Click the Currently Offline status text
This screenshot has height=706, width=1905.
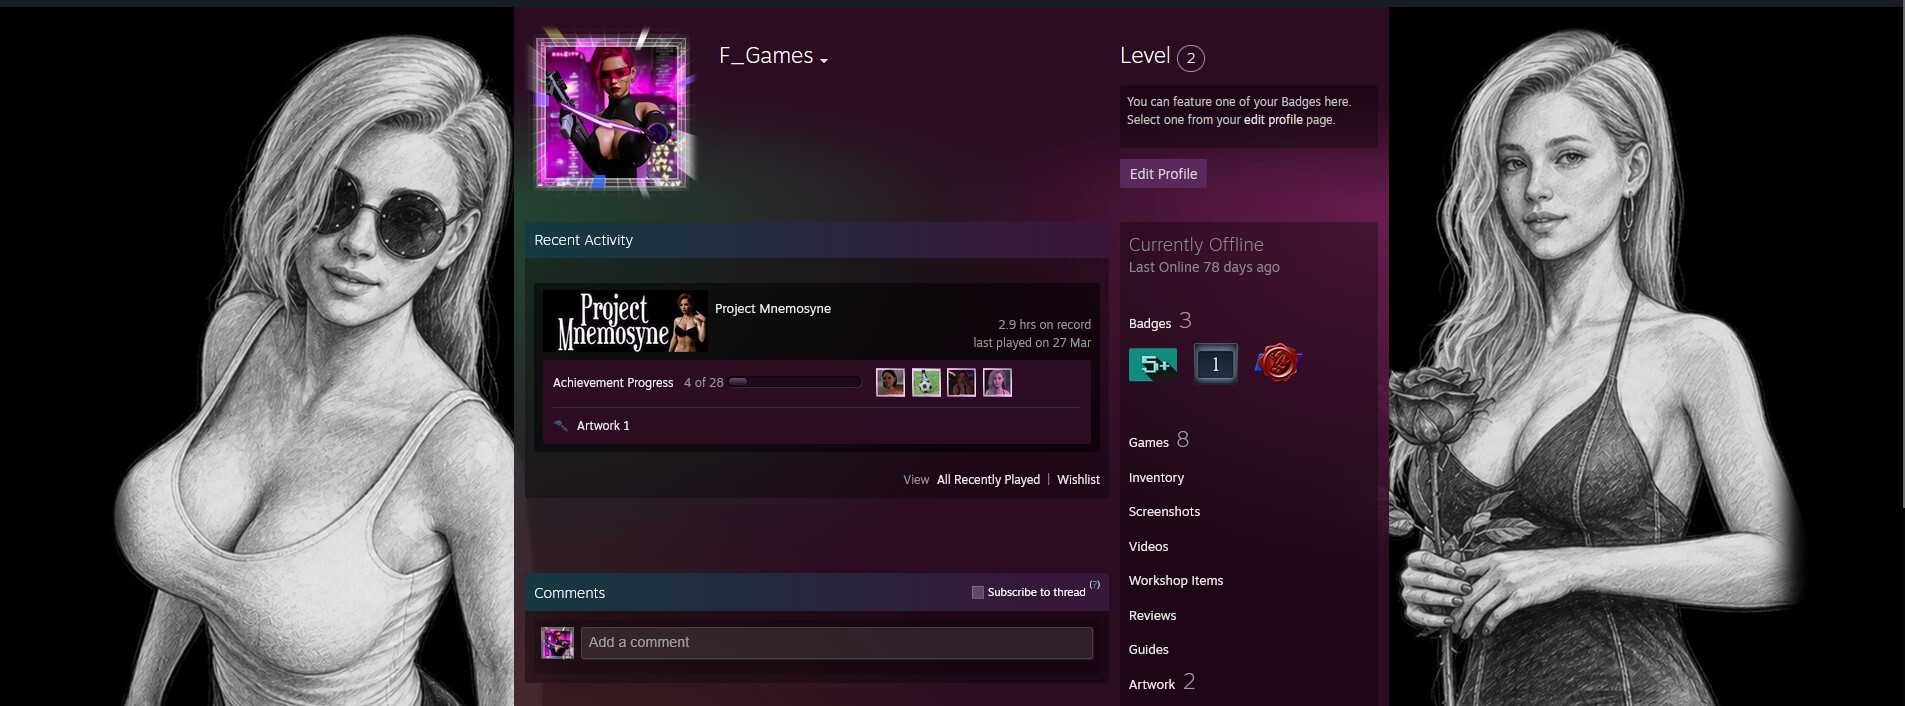coord(1196,245)
